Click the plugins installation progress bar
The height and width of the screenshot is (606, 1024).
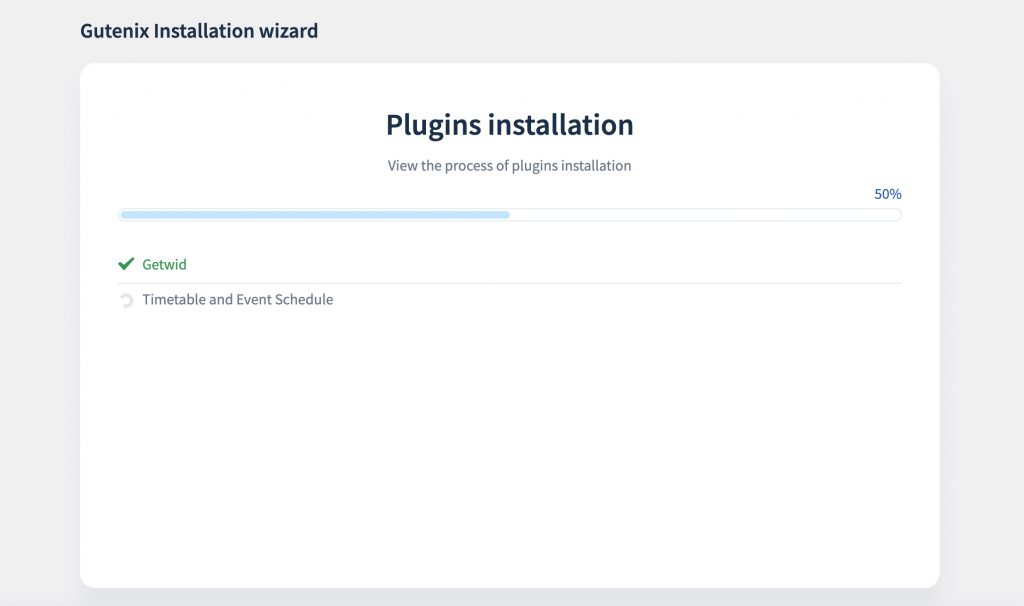(509, 215)
